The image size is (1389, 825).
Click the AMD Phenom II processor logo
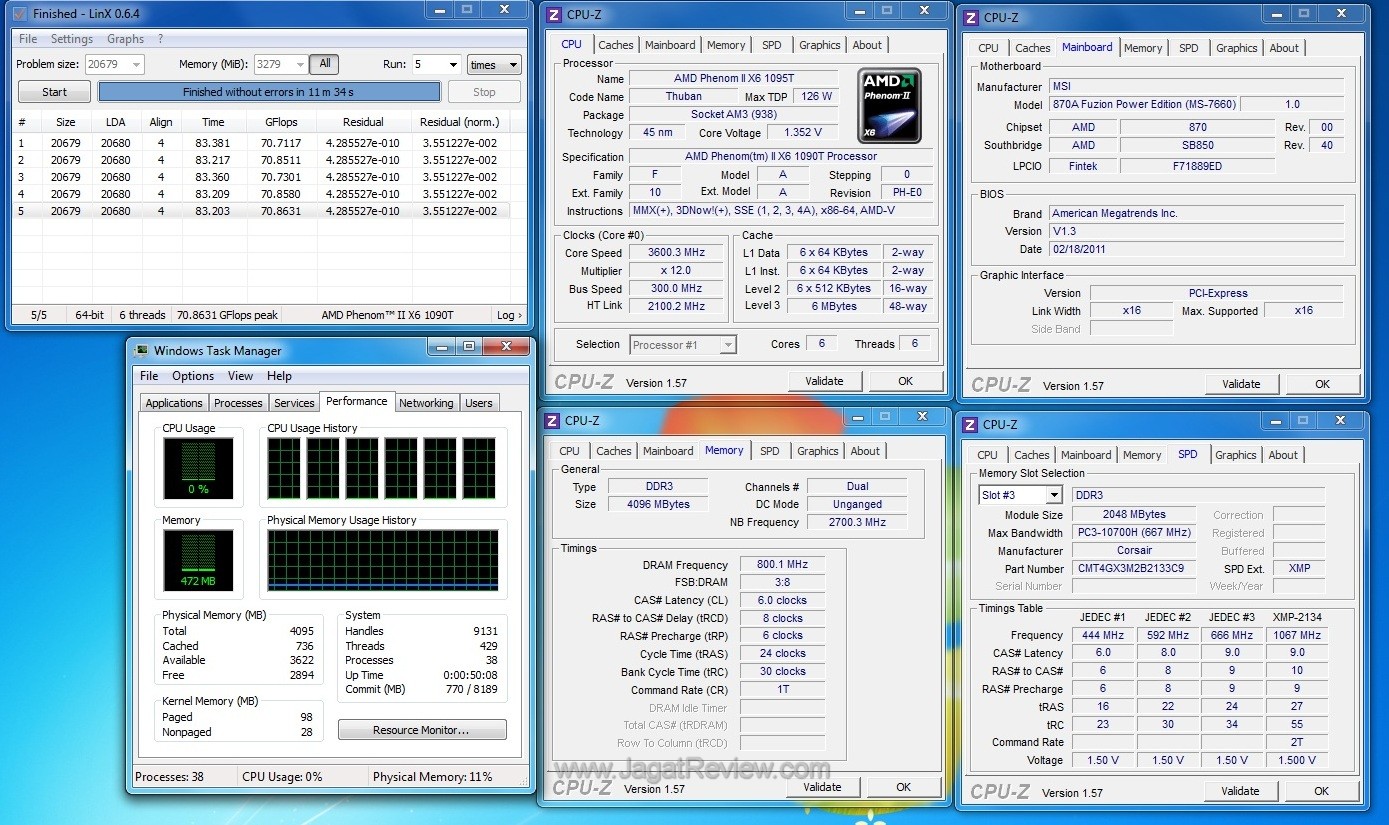click(889, 105)
